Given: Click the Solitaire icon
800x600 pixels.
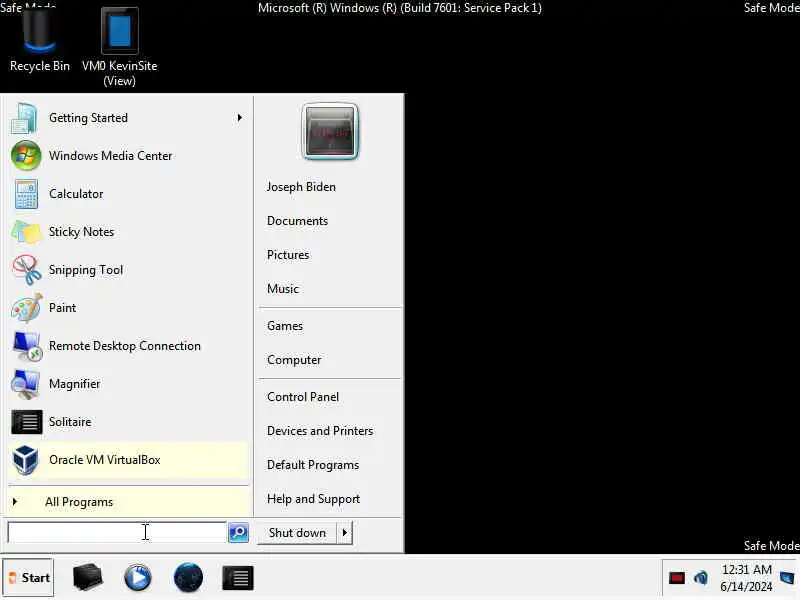Looking at the screenshot, I should click(x=27, y=422).
